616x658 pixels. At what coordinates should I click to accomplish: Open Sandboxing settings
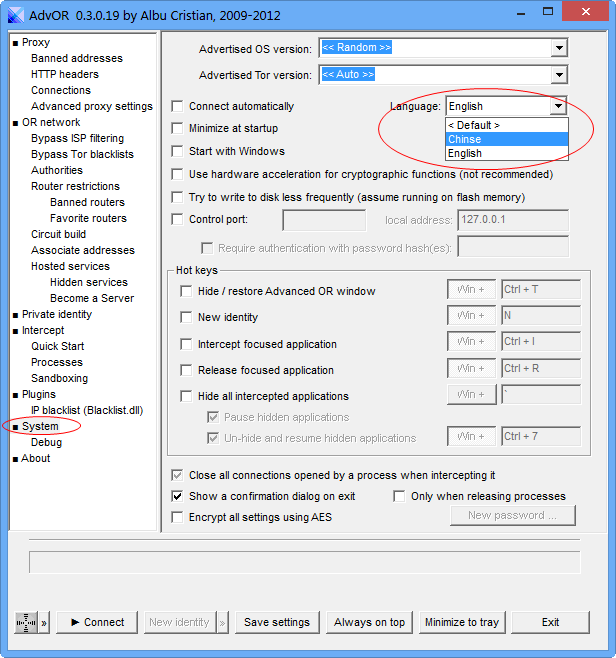60,378
